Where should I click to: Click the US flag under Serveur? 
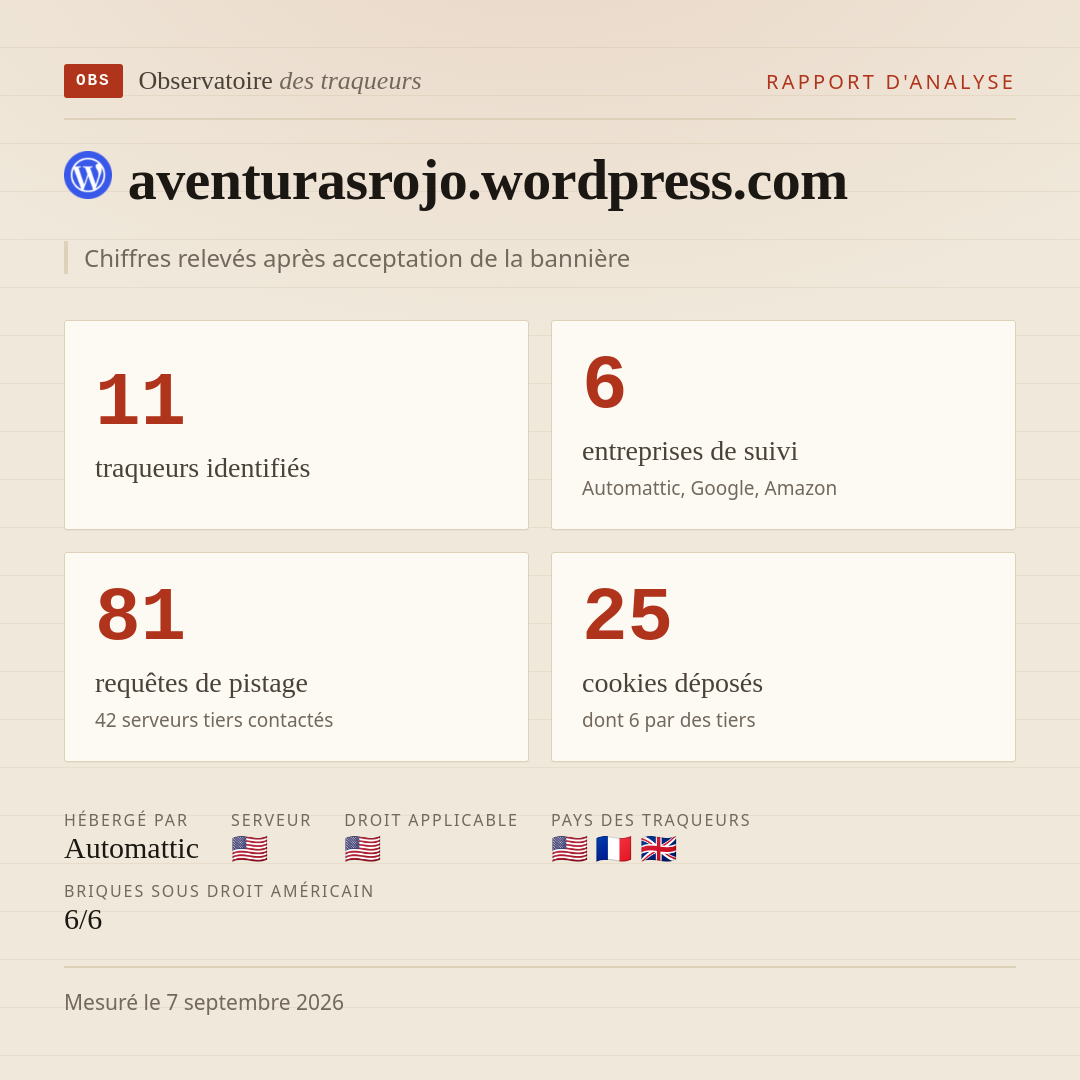coord(249,849)
